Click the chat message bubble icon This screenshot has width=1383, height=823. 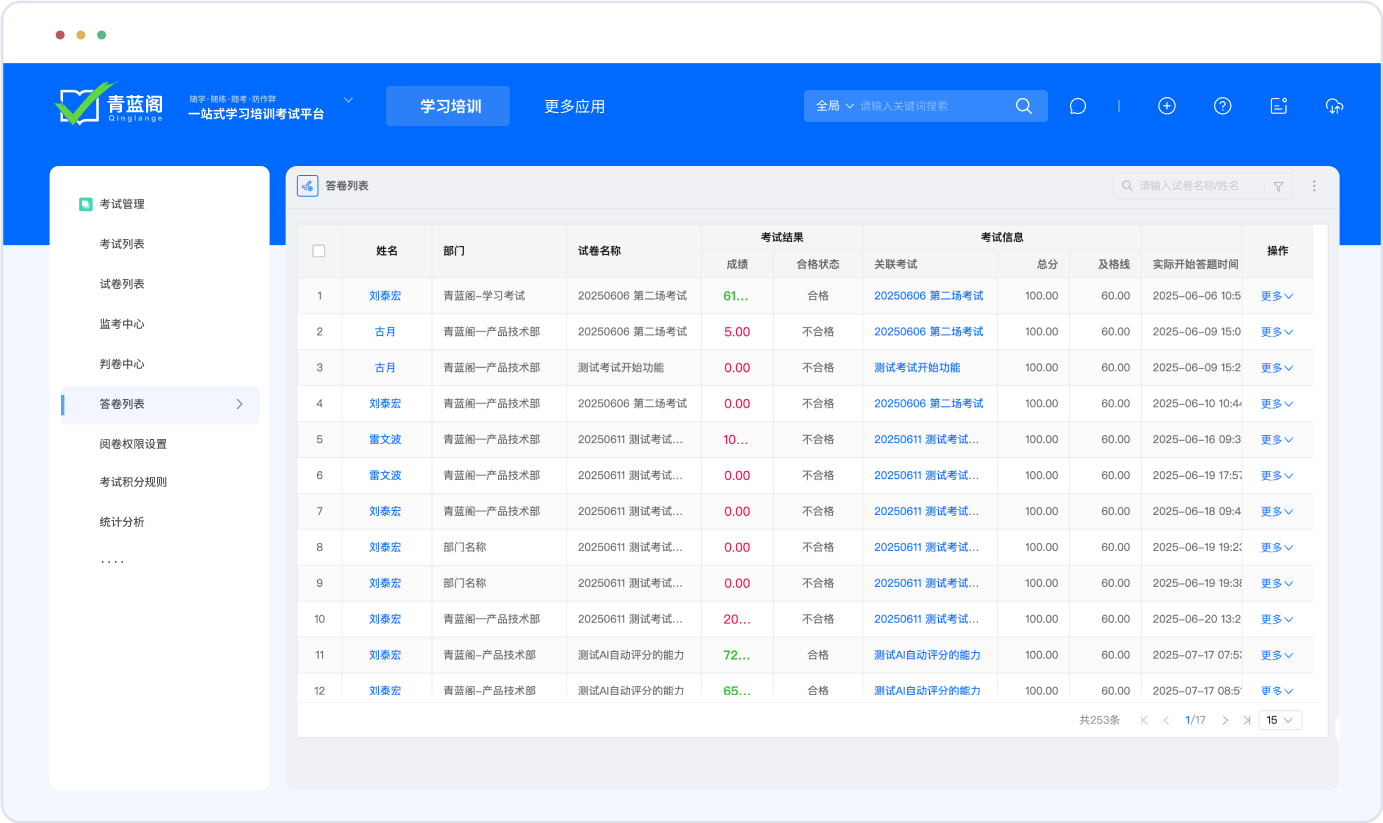point(1077,106)
